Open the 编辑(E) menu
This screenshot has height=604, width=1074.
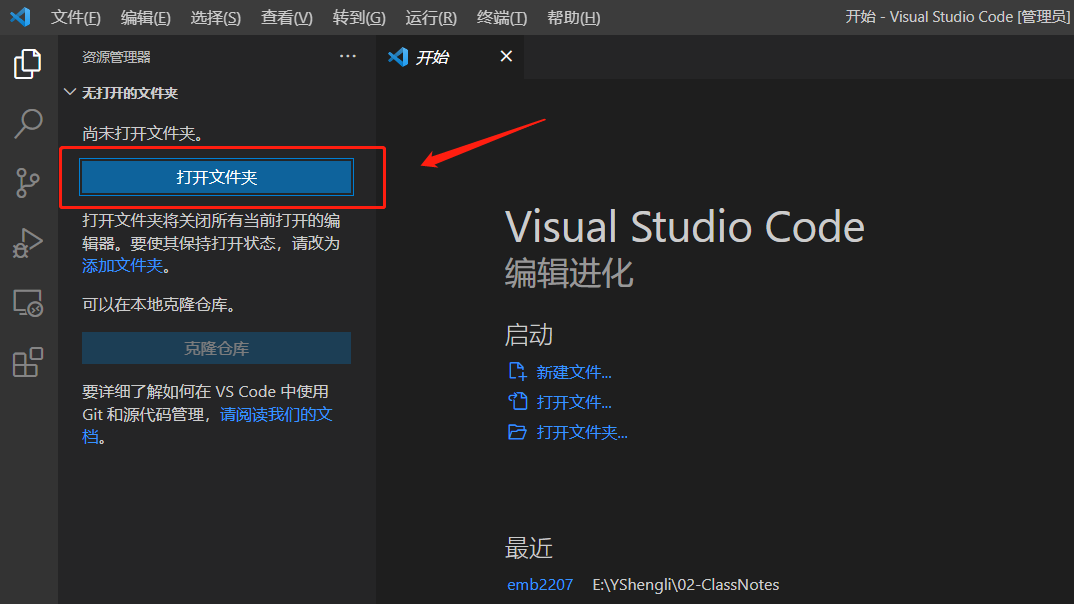145,17
